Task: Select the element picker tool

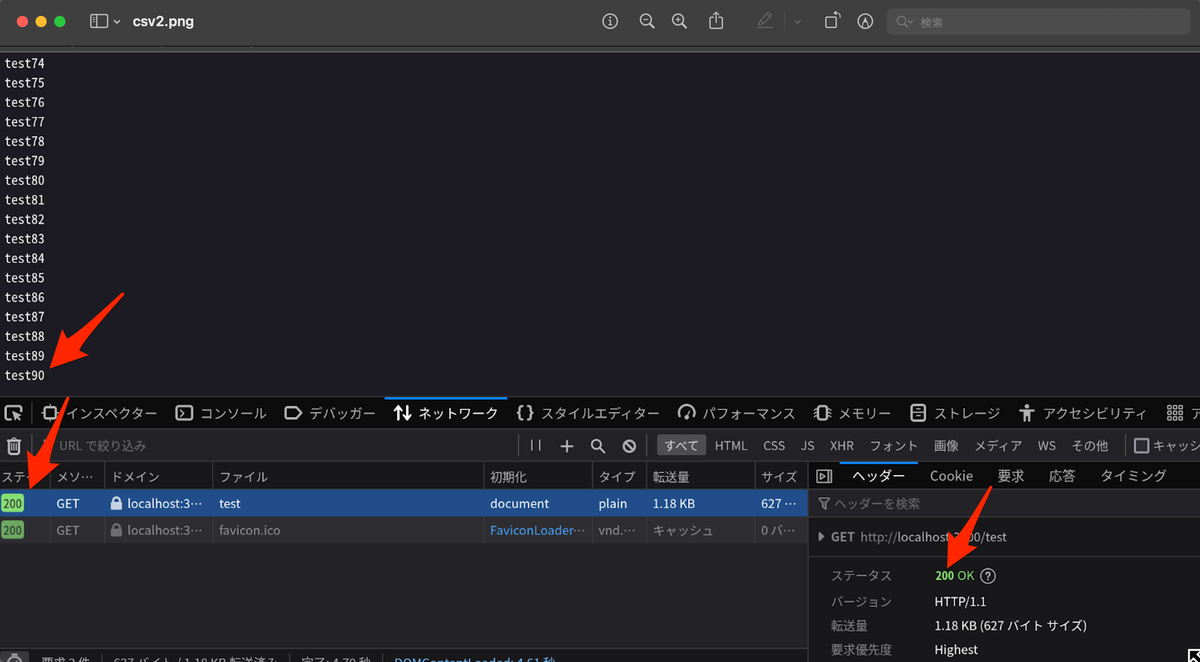Action: 14,412
